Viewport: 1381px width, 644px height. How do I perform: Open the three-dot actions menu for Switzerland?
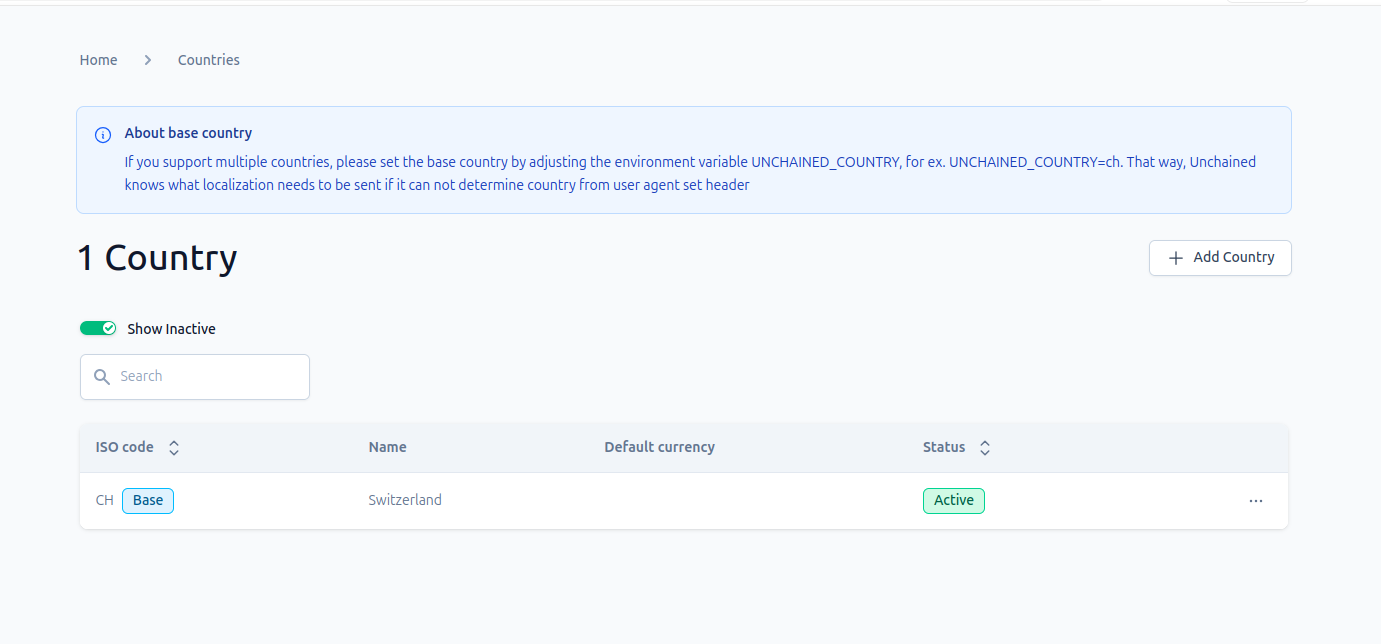(1255, 501)
